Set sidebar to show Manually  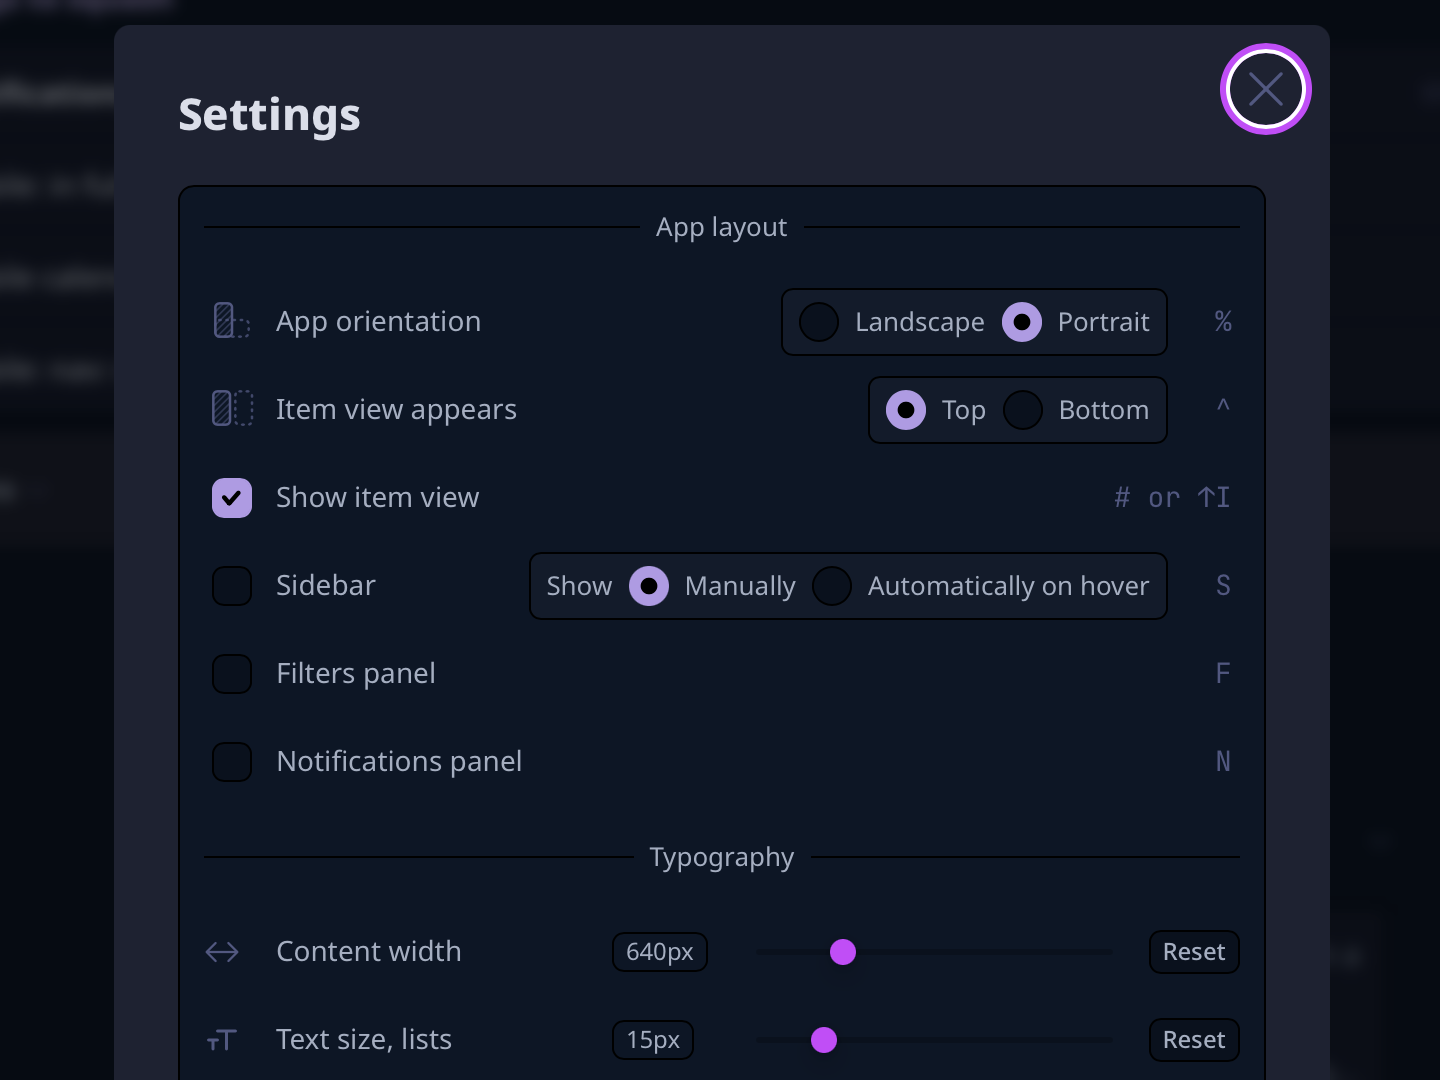click(x=649, y=586)
